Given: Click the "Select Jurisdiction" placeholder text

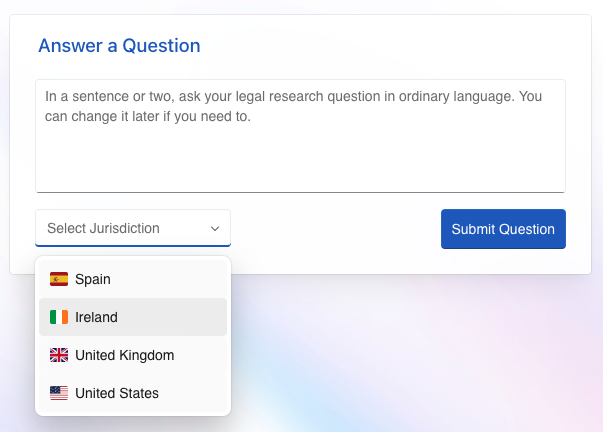Looking at the screenshot, I should 103,228.
